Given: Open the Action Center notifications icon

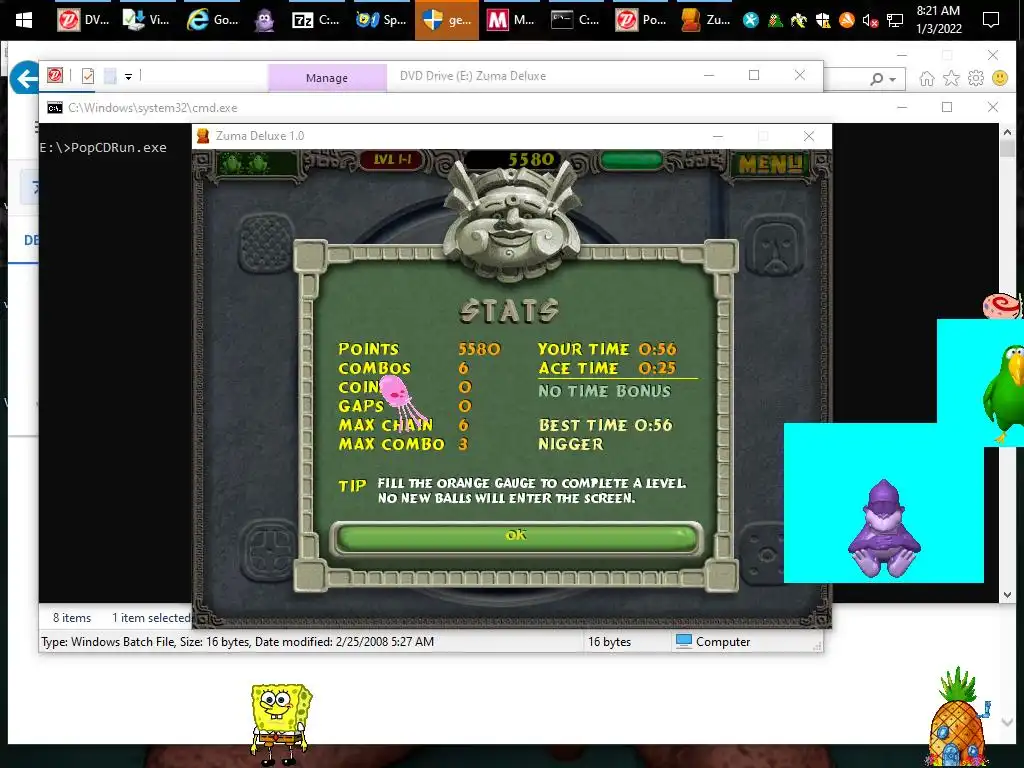Looking at the screenshot, I should 991,20.
